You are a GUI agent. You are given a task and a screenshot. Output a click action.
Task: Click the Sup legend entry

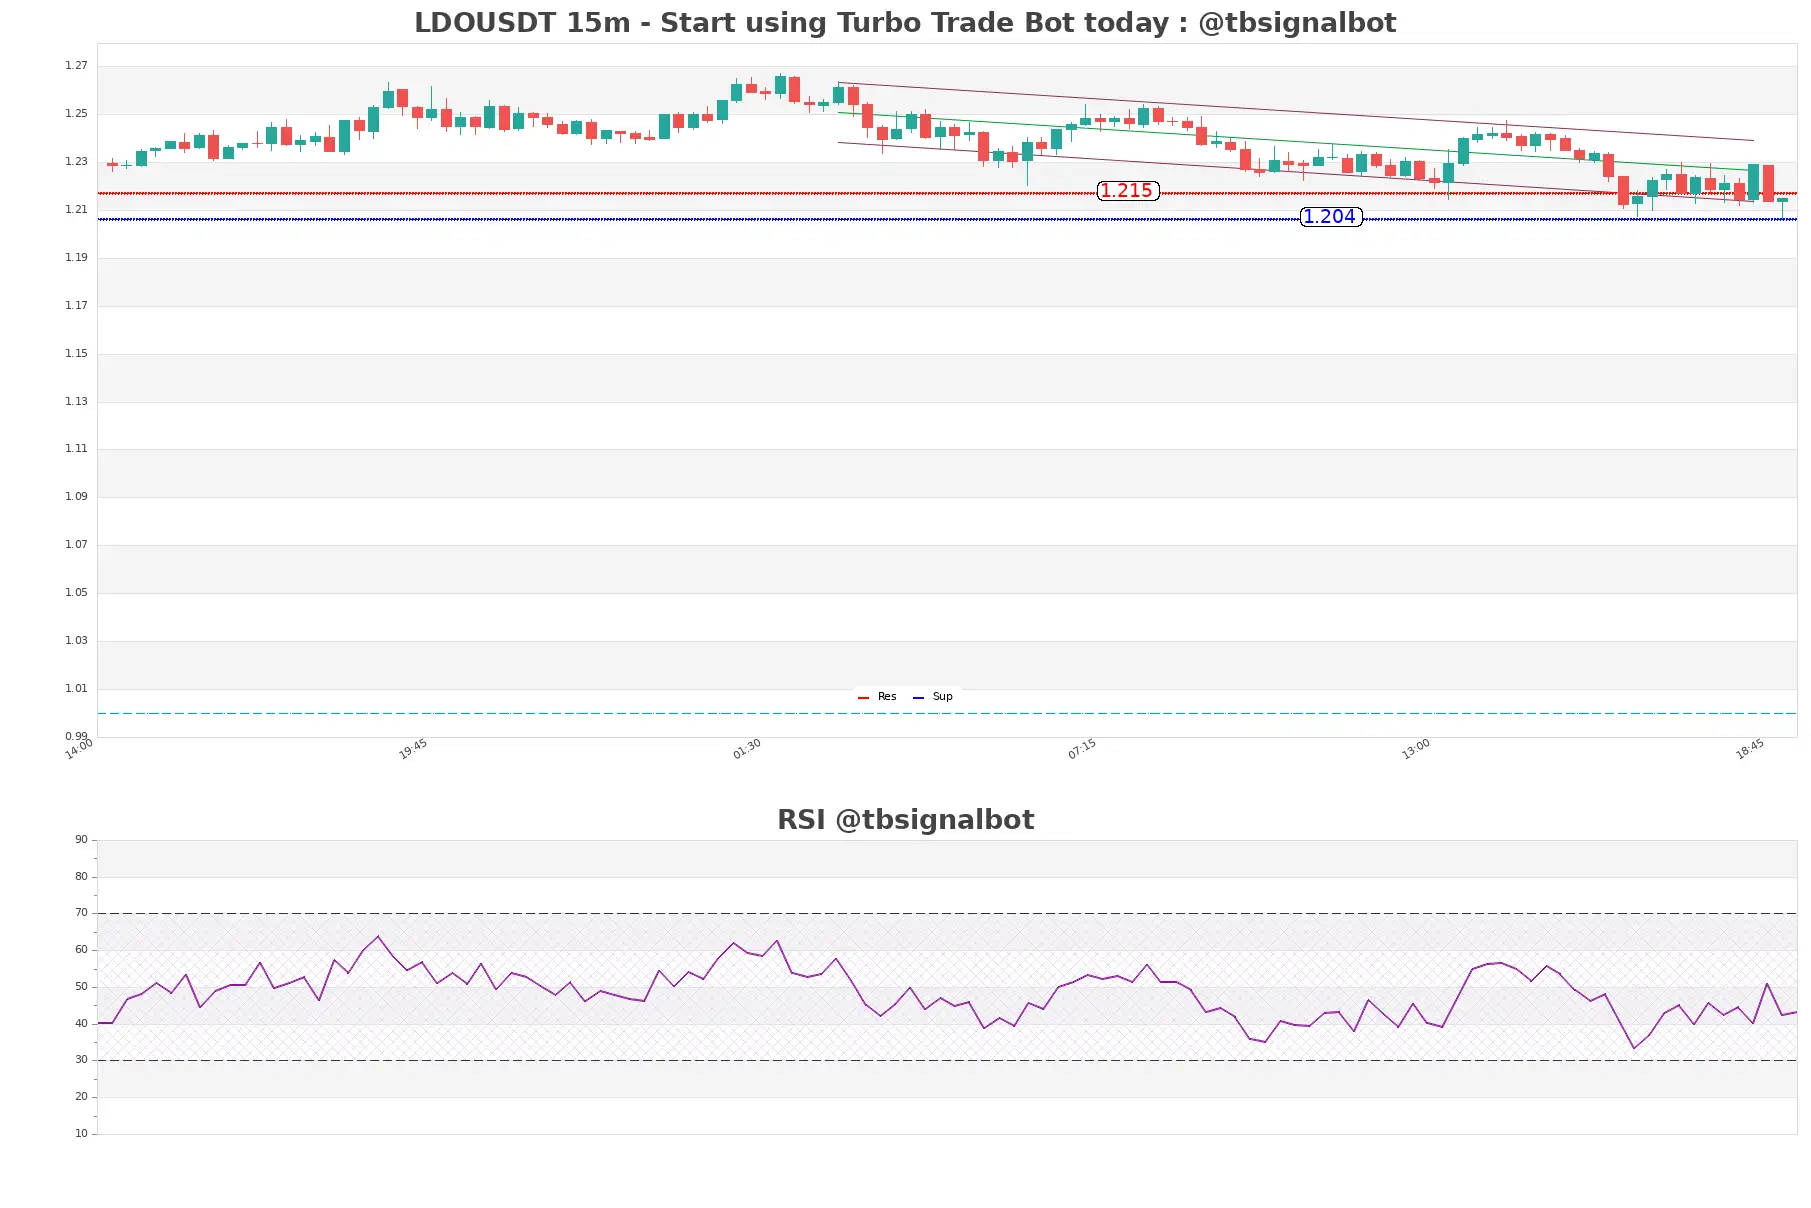(x=933, y=697)
